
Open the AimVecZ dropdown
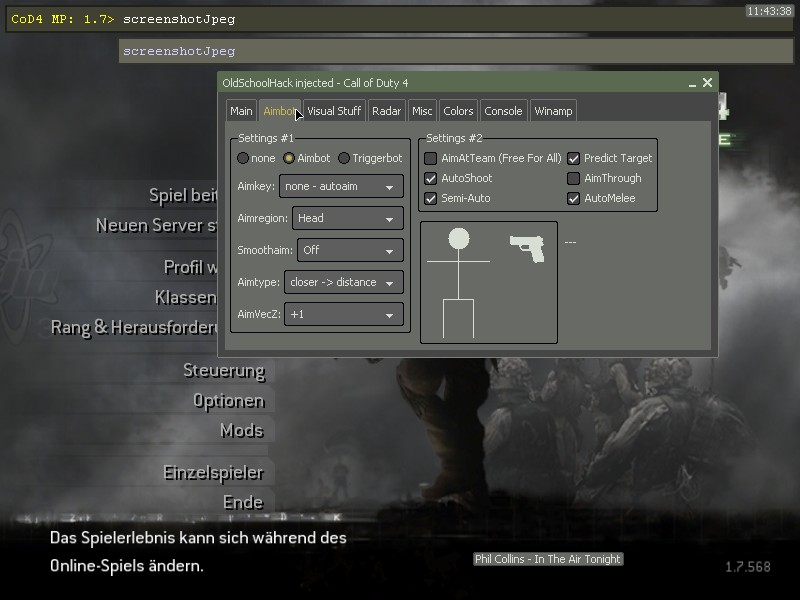pyautogui.click(x=344, y=314)
